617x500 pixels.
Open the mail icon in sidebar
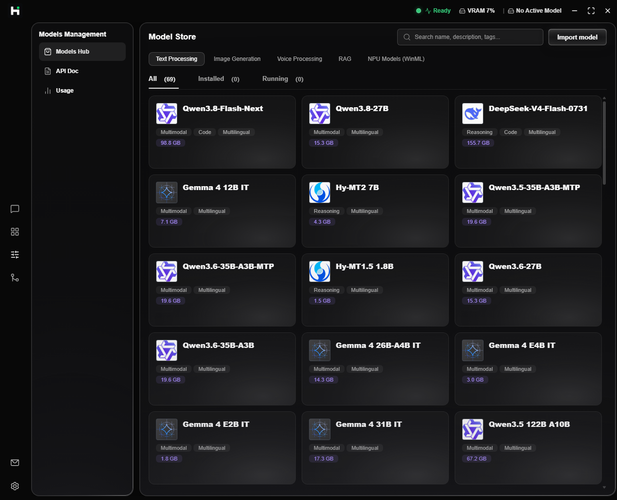point(15,463)
